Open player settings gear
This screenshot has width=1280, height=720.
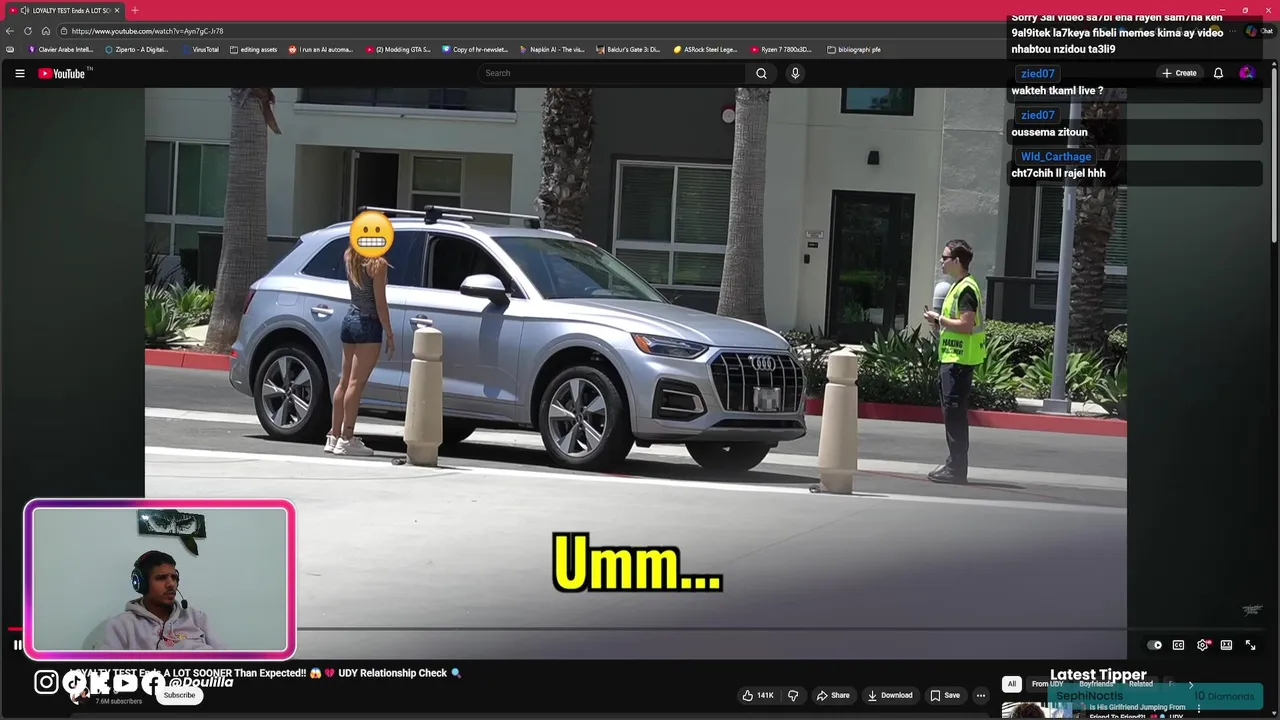tap(1202, 645)
